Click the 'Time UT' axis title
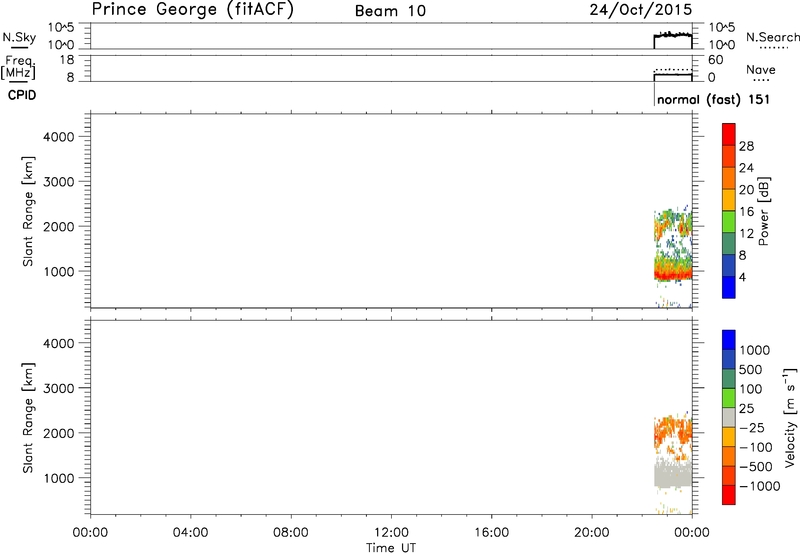Viewport: 800px width, 554px height. [391, 548]
